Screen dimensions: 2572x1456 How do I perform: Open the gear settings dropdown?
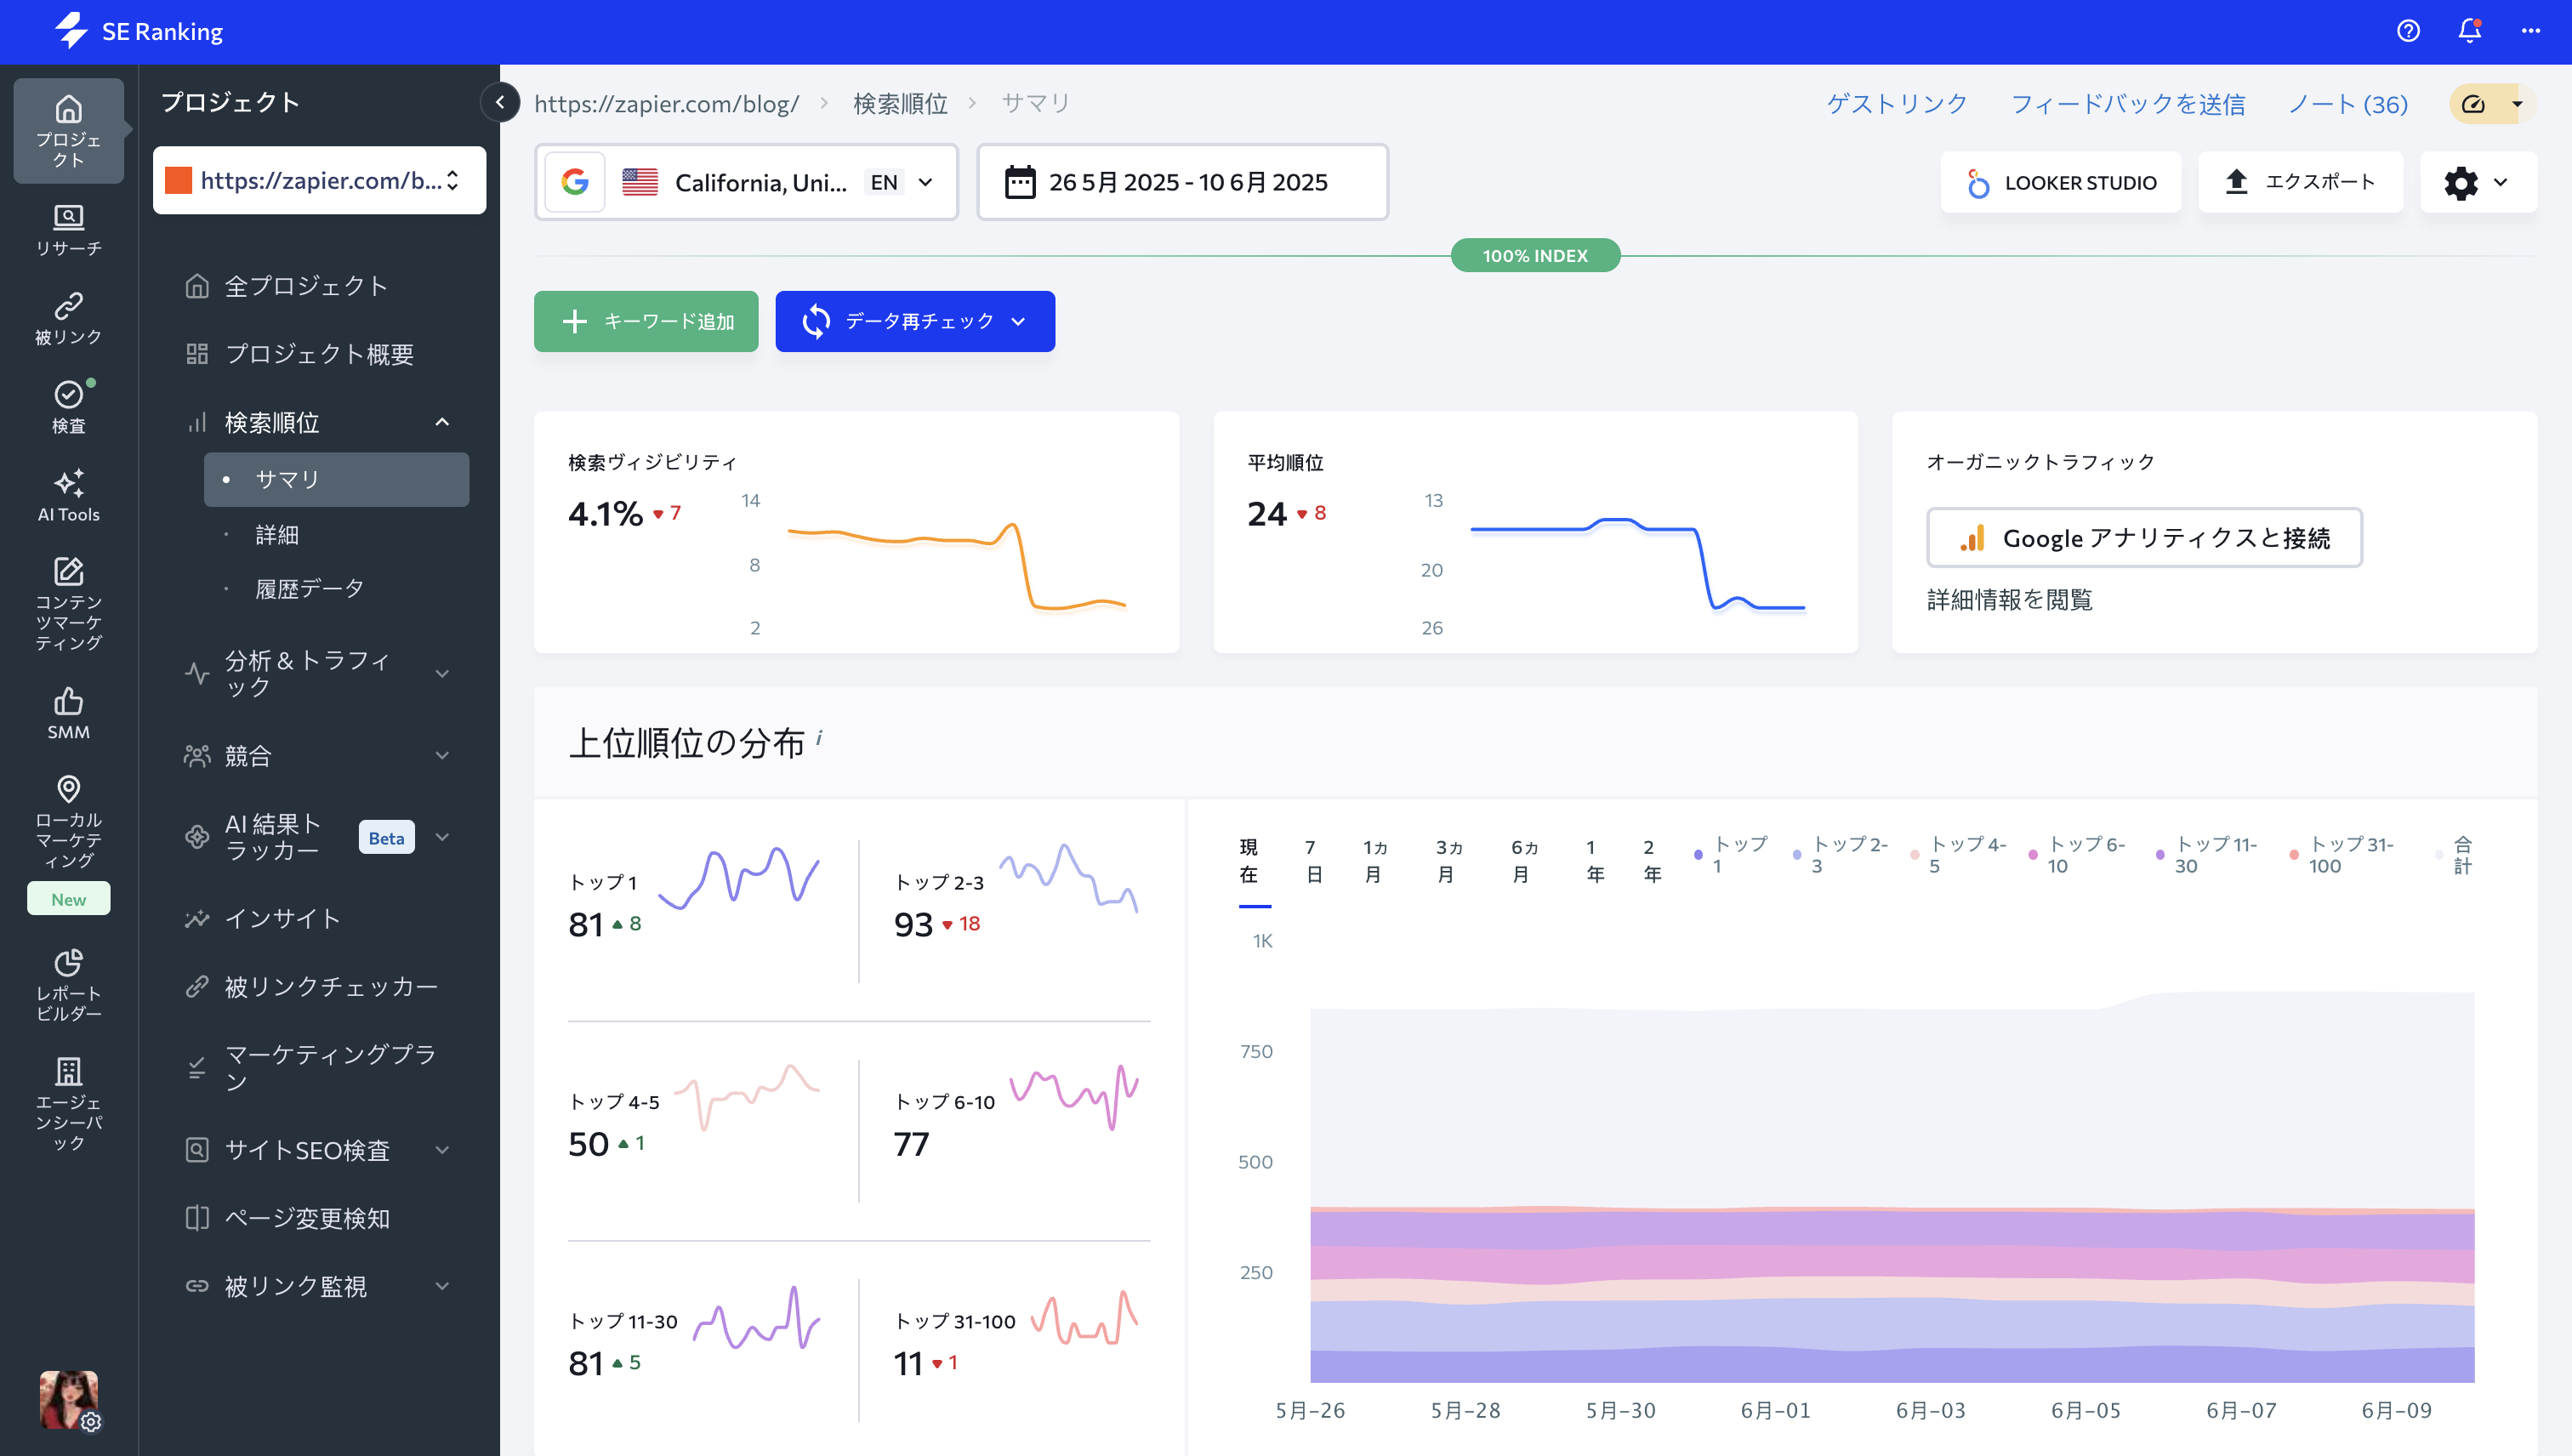[2477, 182]
